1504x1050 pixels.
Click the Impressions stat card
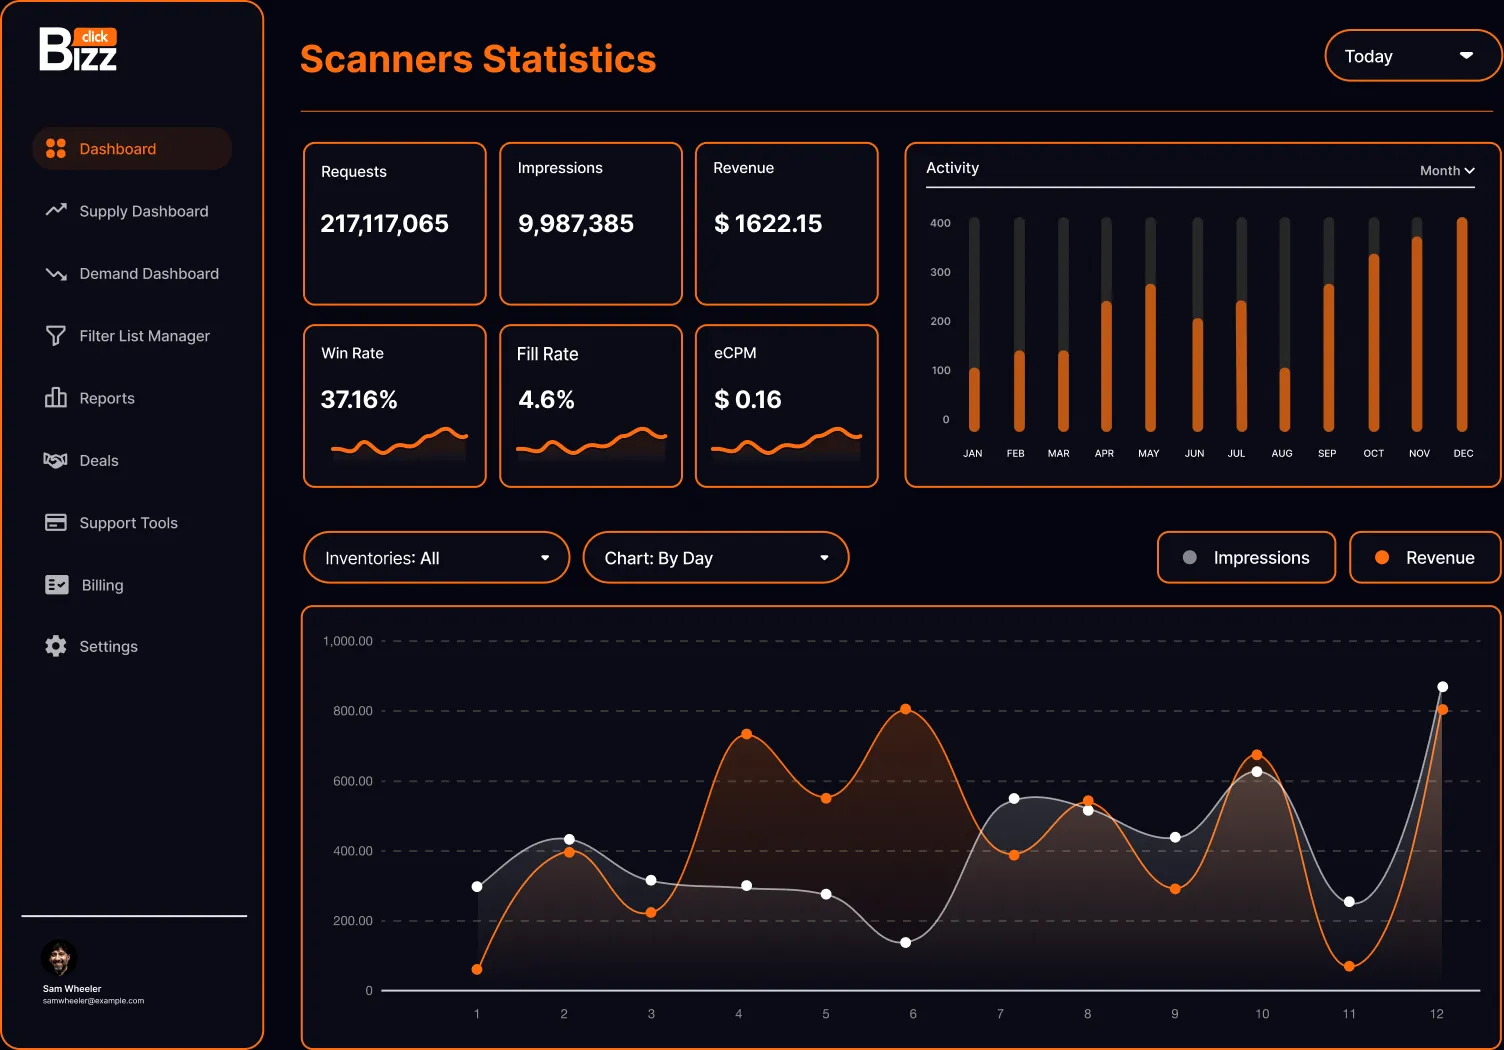(x=591, y=223)
